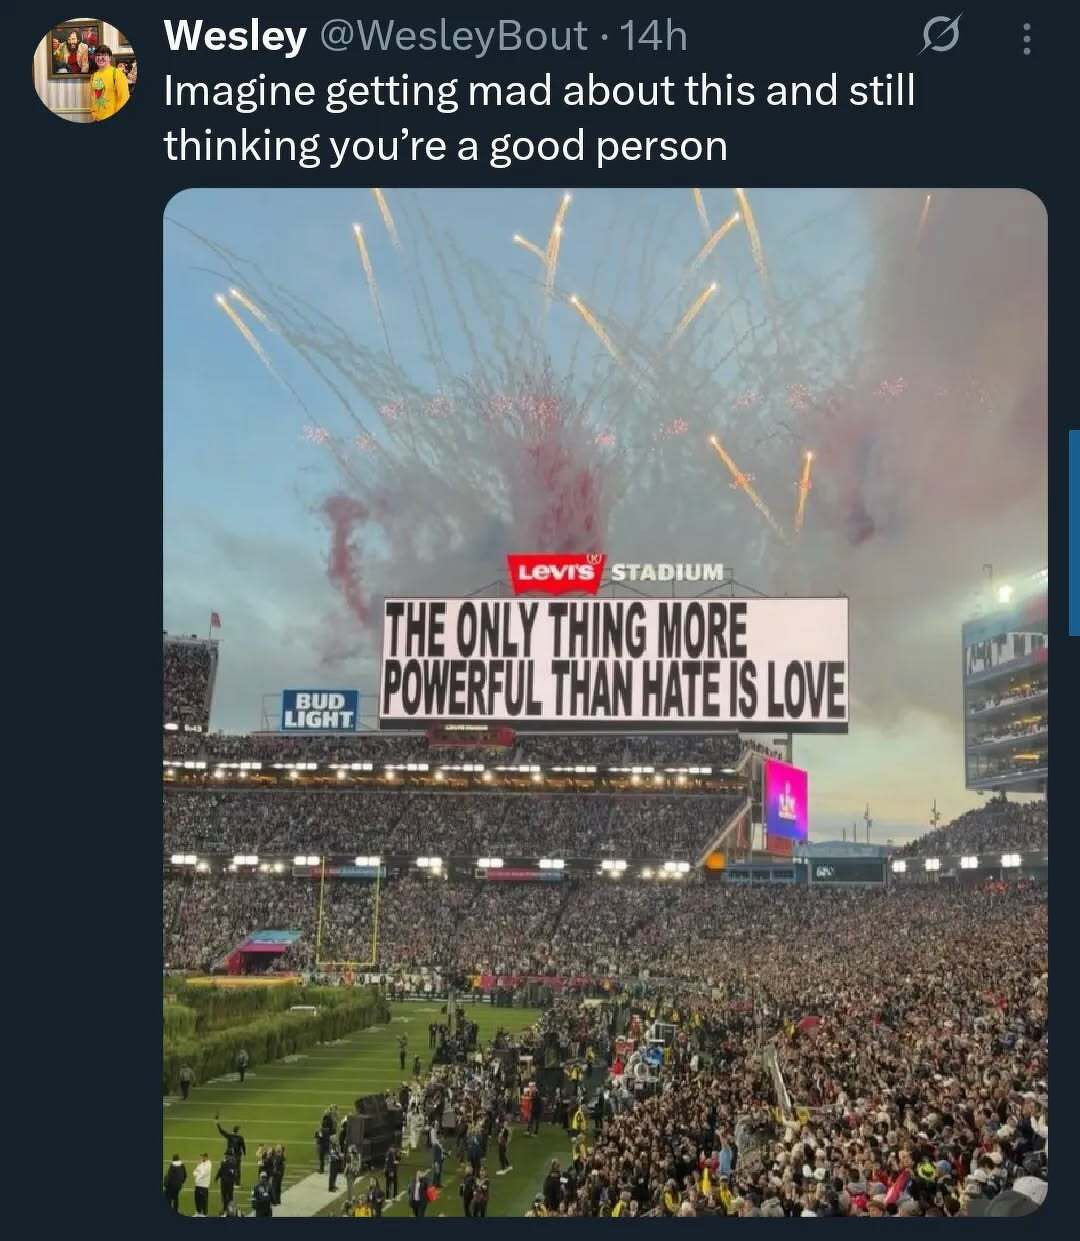The height and width of the screenshot is (1241, 1080).
Task: Open the @WesleyBout profile handle
Action: [x=455, y=36]
